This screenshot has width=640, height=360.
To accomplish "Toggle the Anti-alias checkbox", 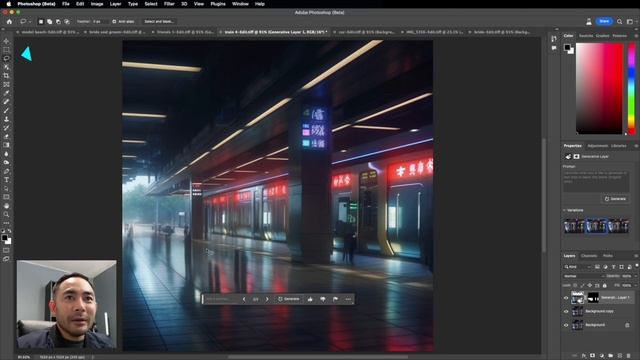I will coord(114,21).
